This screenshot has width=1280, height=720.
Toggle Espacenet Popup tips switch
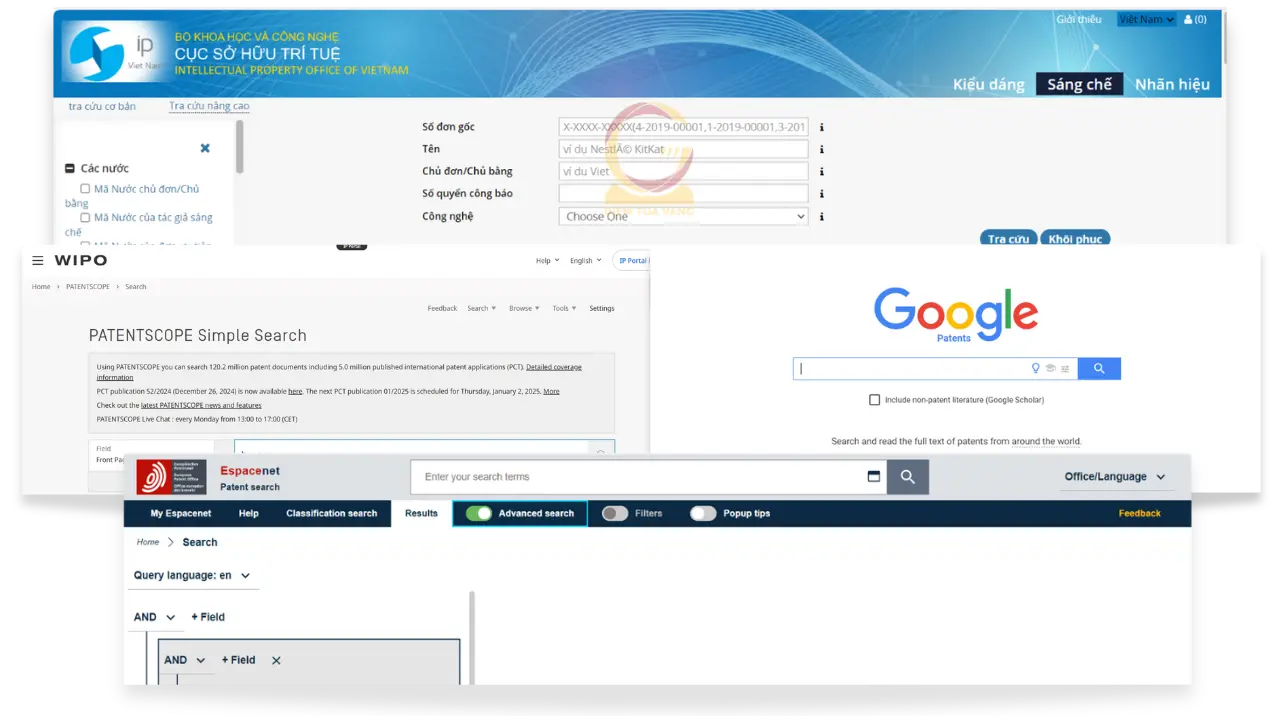point(703,513)
